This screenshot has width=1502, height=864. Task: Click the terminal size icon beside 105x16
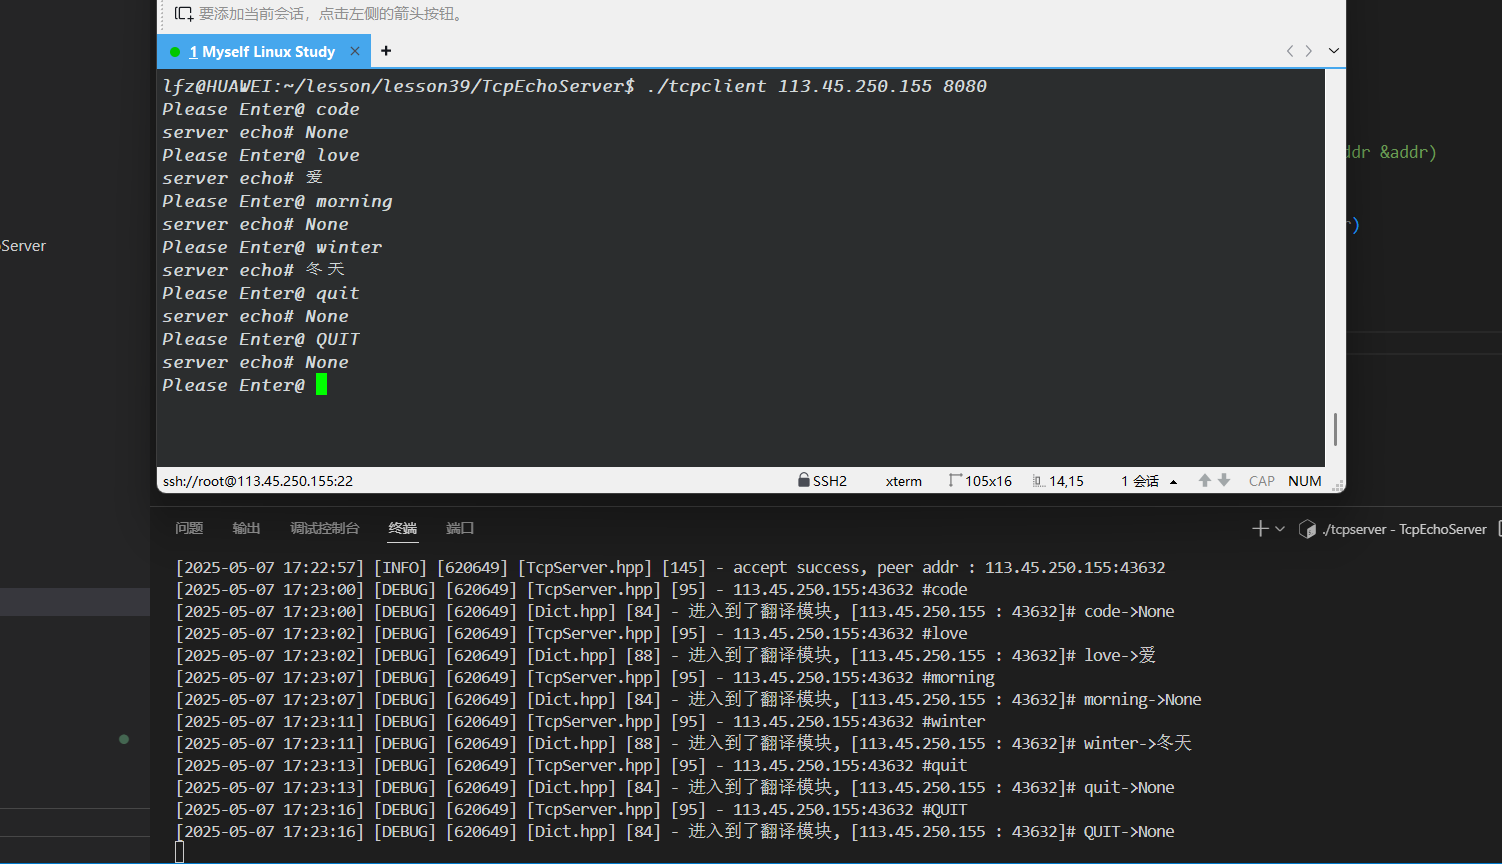(x=955, y=480)
